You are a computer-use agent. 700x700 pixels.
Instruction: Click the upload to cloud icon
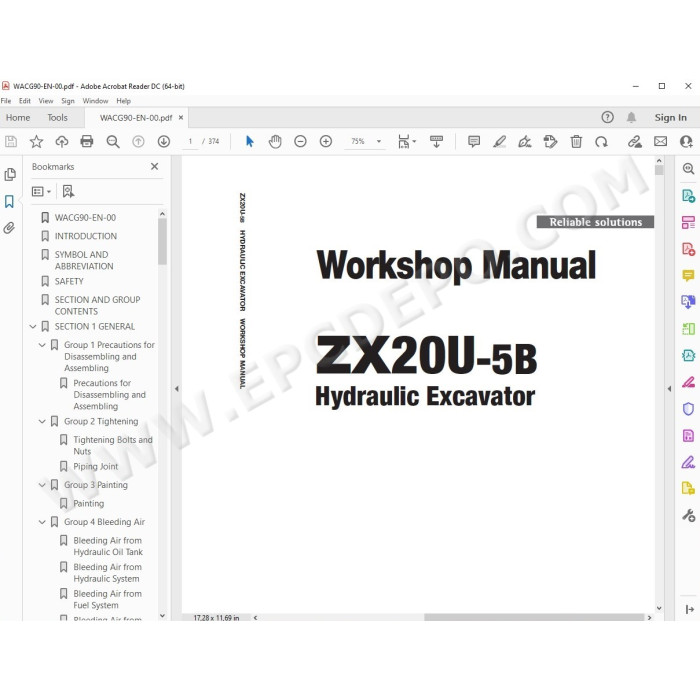pyautogui.click(x=62, y=142)
